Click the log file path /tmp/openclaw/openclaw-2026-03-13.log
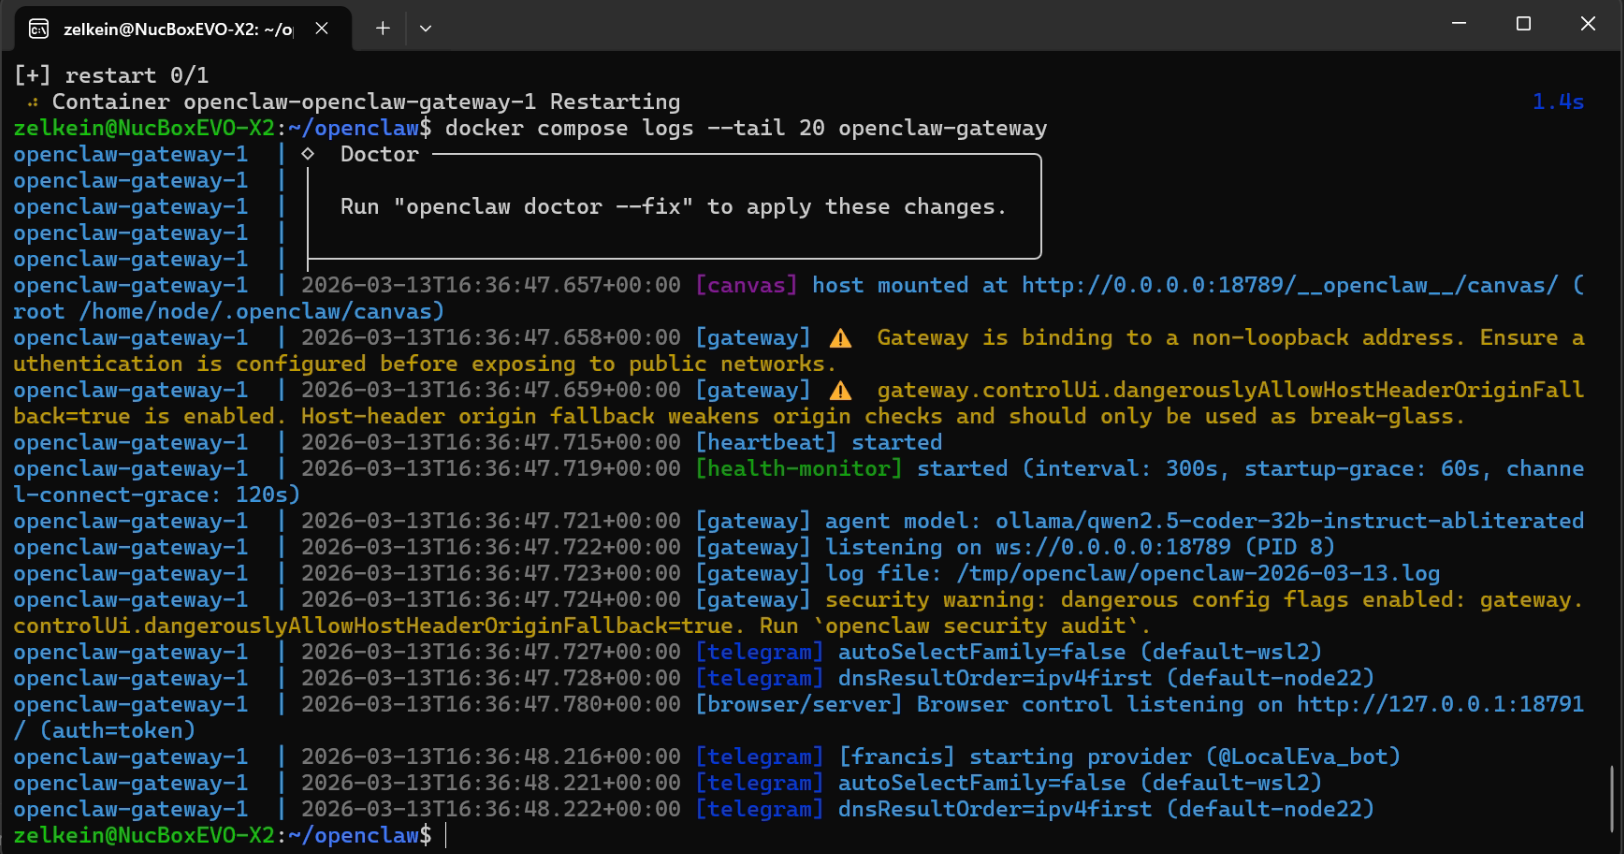 [1198, 574]
